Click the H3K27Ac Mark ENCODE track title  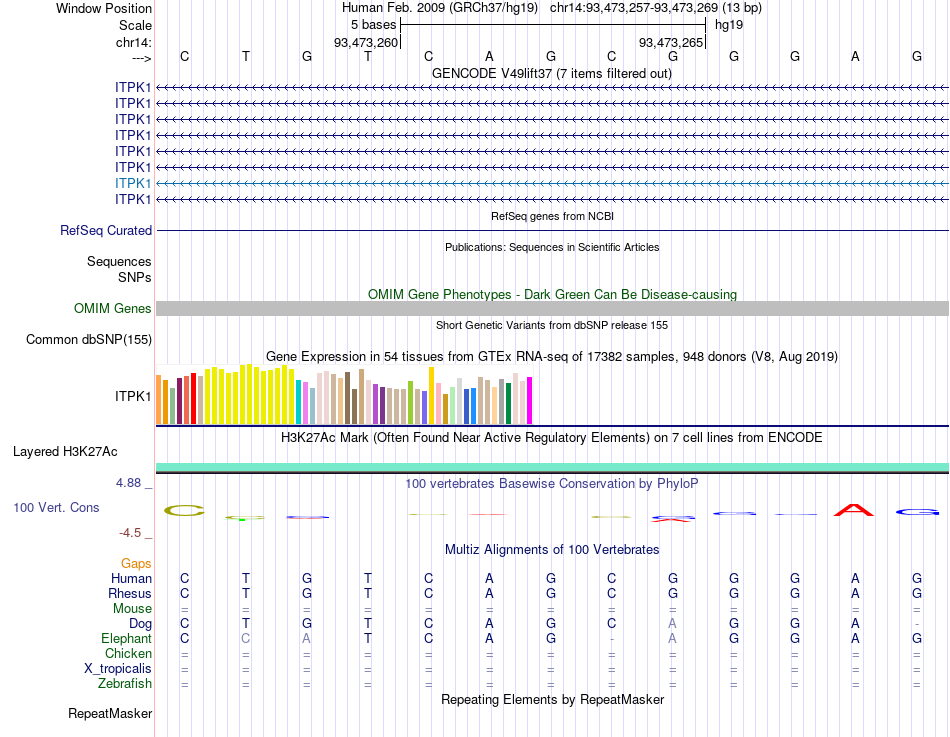click(552, 438)
